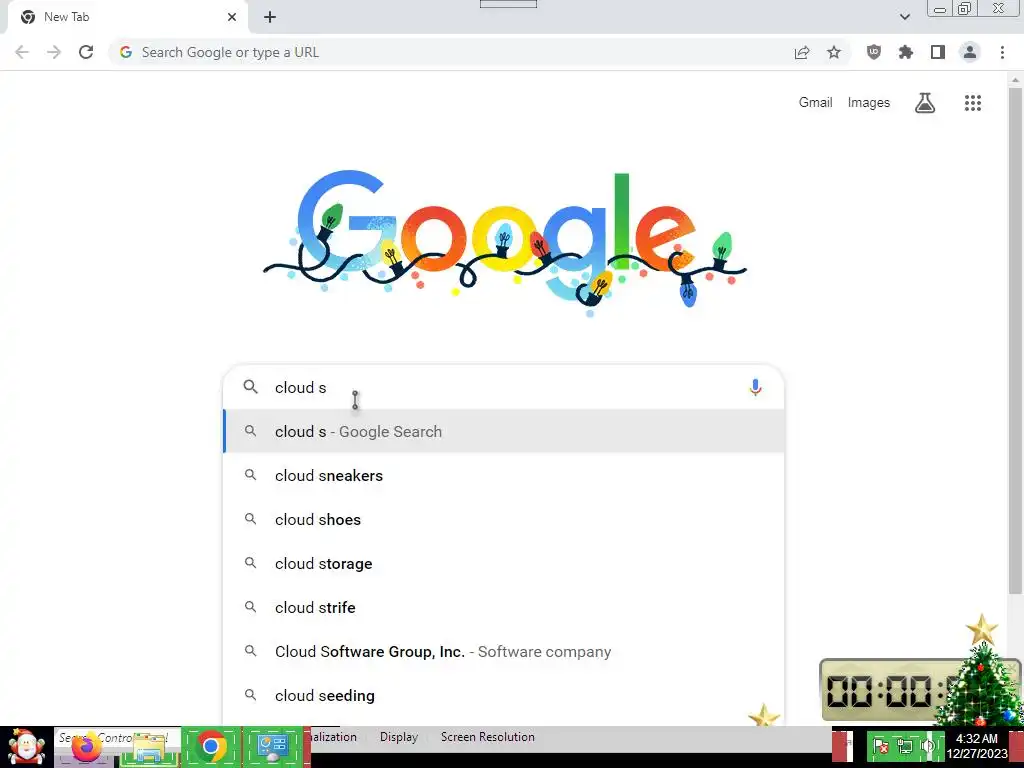Click the taskbar clock showing 4:32 AM
This screenshot has width=1024, height=768.
pyautogui.click(x=976, y=746)
